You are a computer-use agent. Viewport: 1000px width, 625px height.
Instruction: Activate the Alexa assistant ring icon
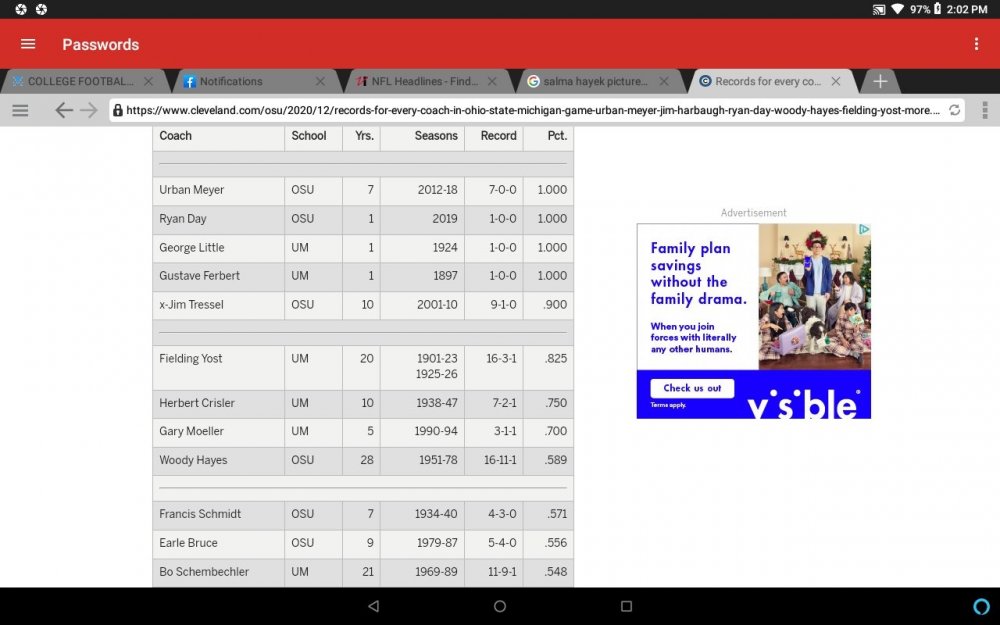pos(981,606)
